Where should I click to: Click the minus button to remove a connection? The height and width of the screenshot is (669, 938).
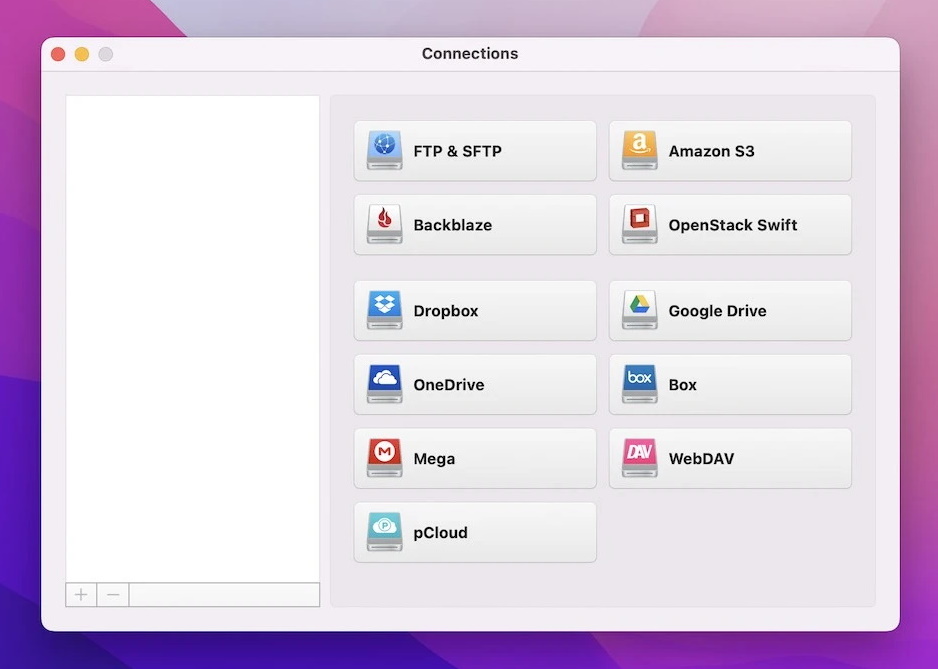coord(113,595)
